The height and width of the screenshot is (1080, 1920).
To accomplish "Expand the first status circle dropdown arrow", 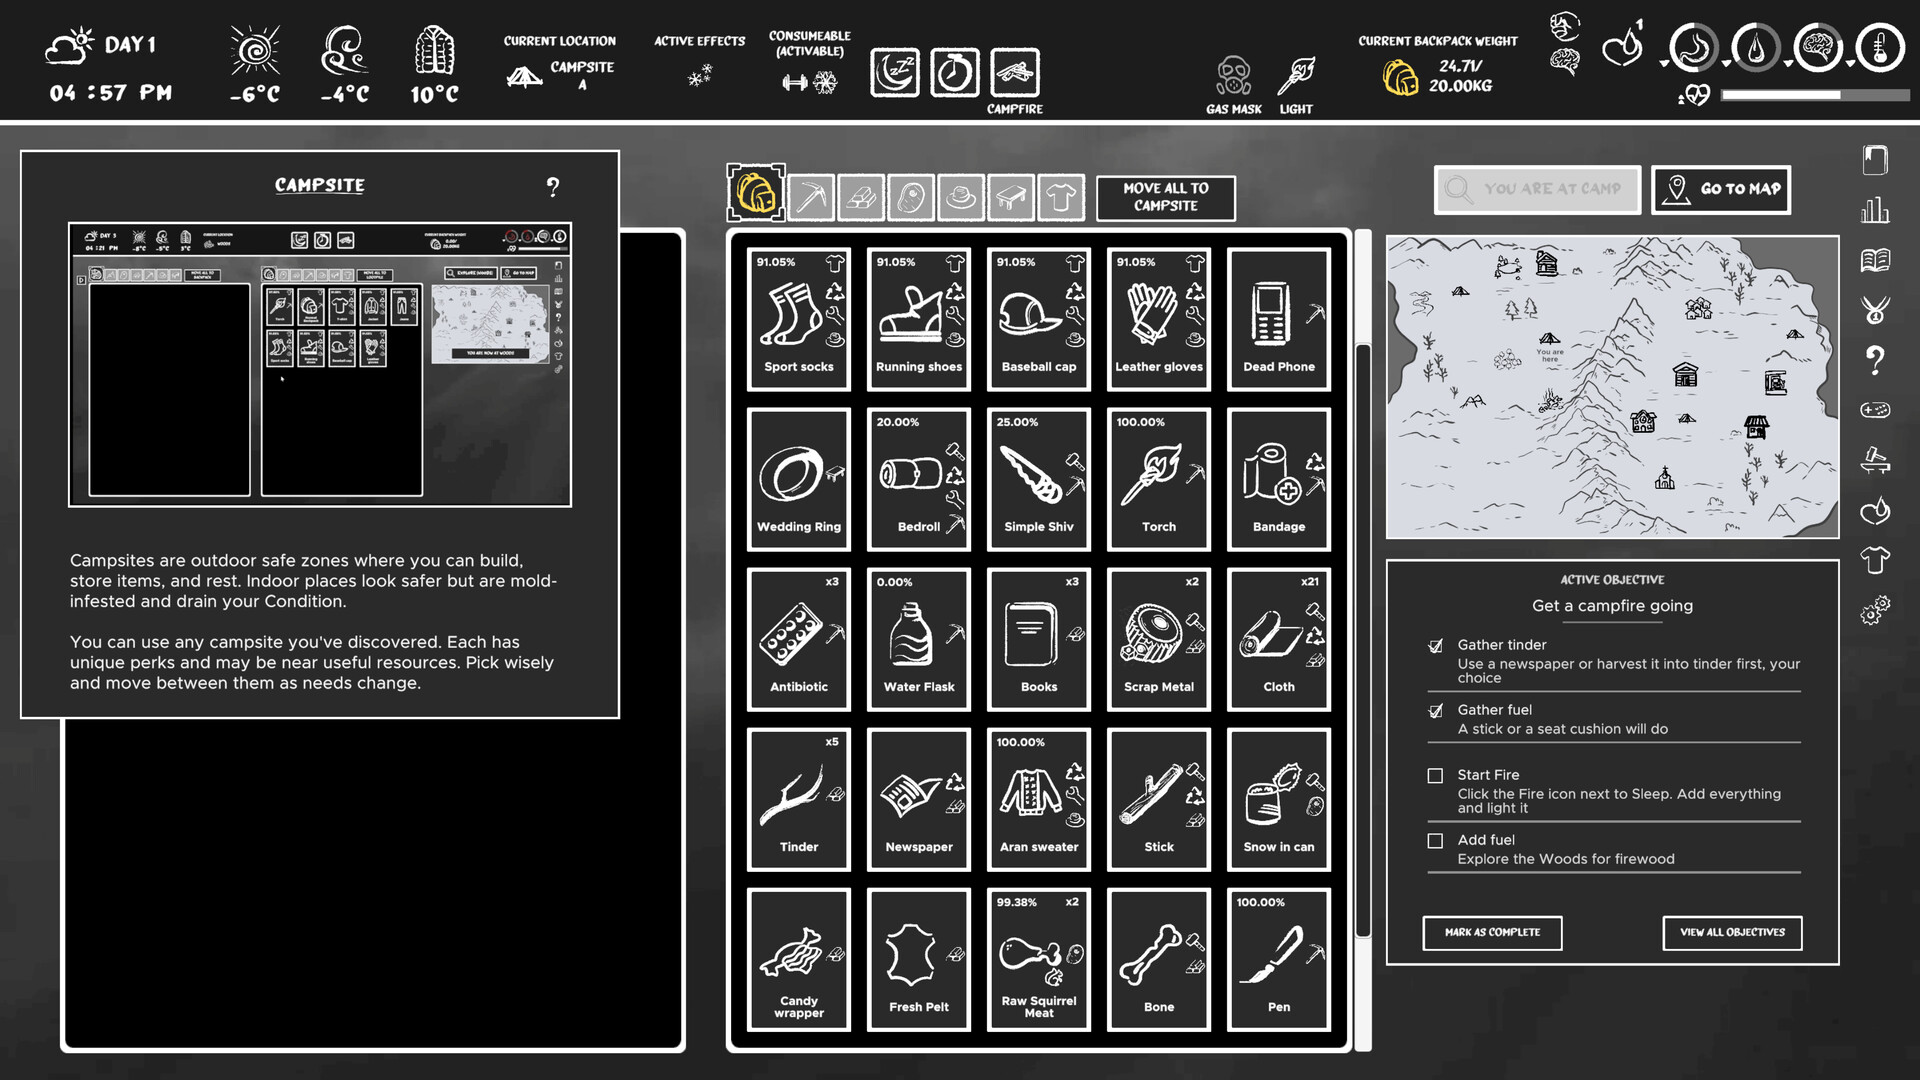I will pyautogui.click(x=1664, y=63).
